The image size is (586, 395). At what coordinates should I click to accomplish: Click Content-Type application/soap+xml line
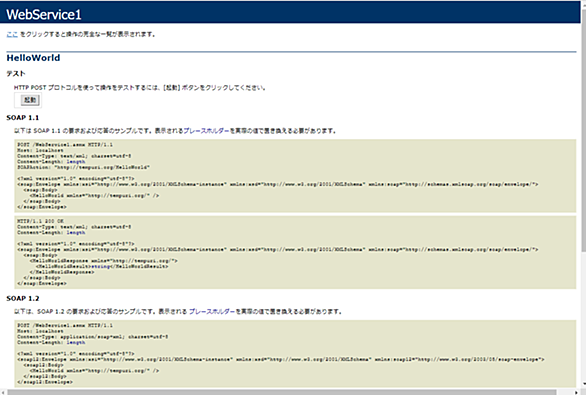click(x=93, y=337)
